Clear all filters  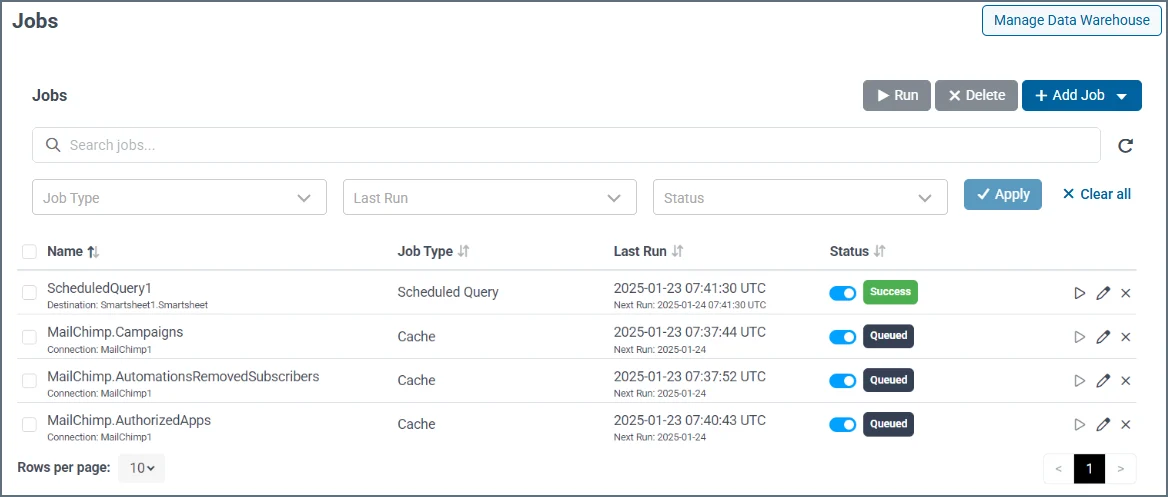[x=1096, y=194]
